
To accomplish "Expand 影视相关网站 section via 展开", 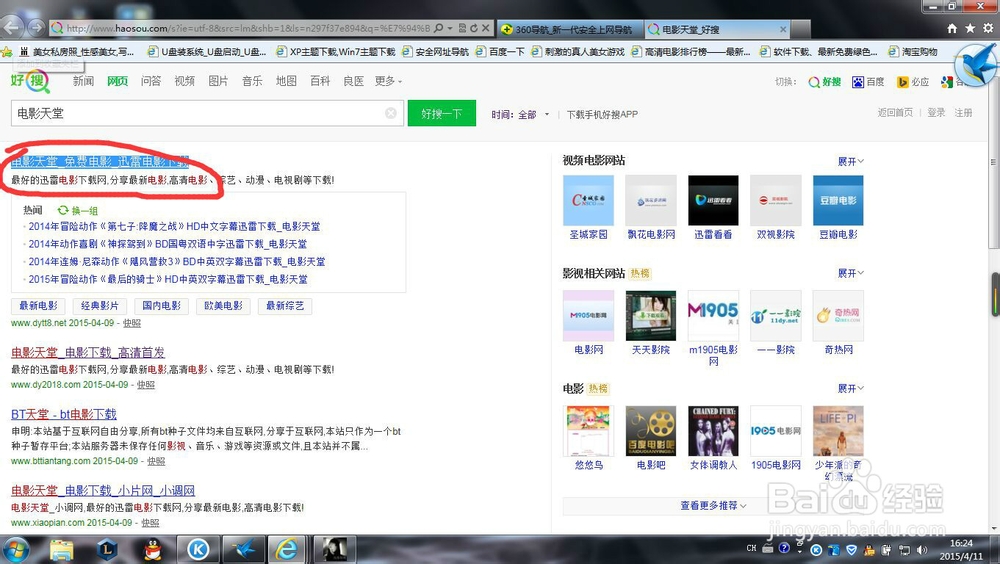I will 851,273.
